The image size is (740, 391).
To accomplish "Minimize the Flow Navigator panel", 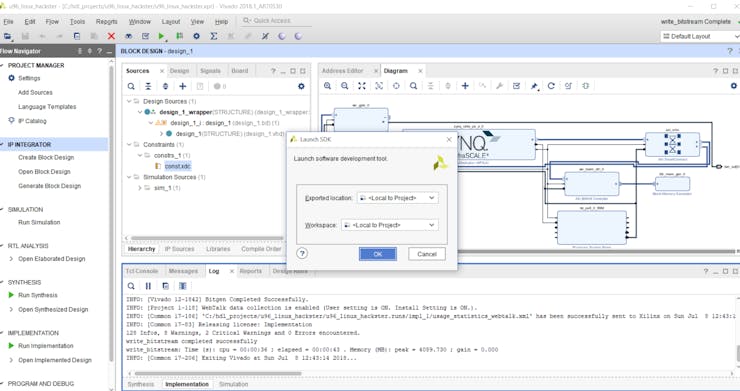I will pyautogui.click(x=109, y=51).
